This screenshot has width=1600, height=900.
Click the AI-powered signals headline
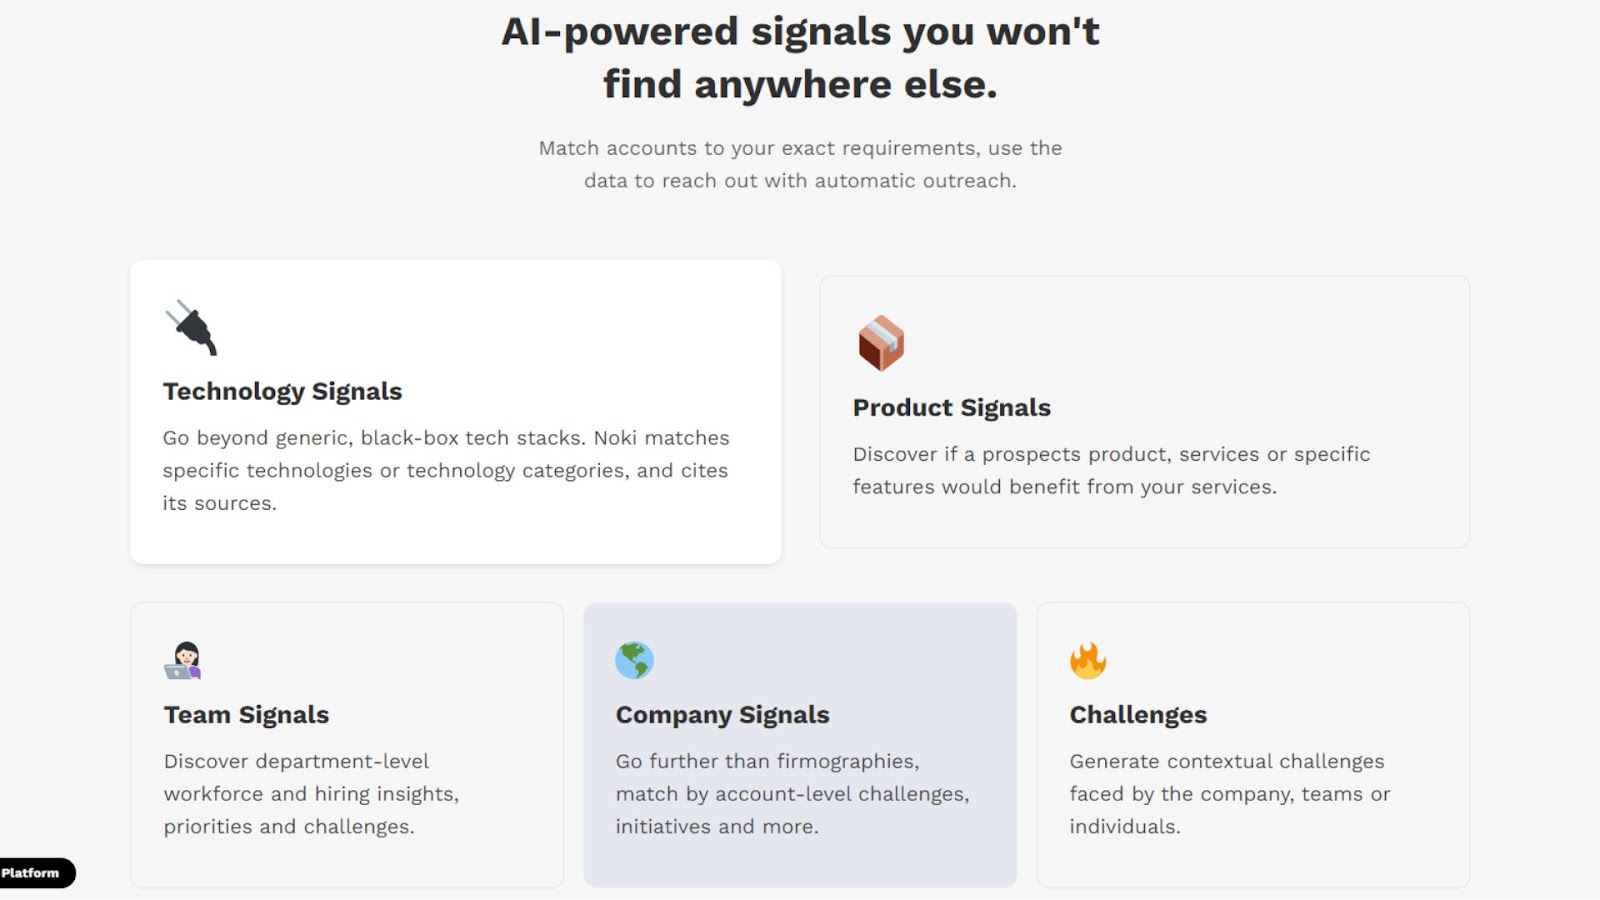click(x=800, y=57)
